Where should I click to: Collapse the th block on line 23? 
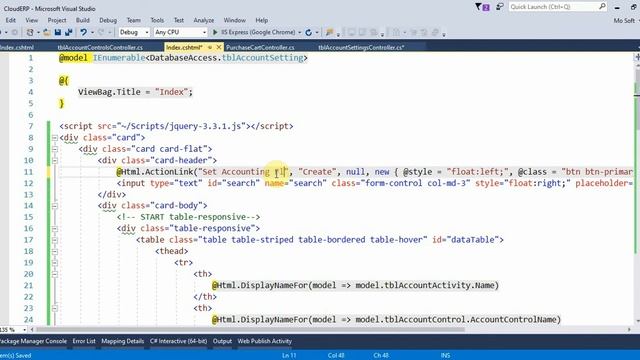tap(55, 309)
